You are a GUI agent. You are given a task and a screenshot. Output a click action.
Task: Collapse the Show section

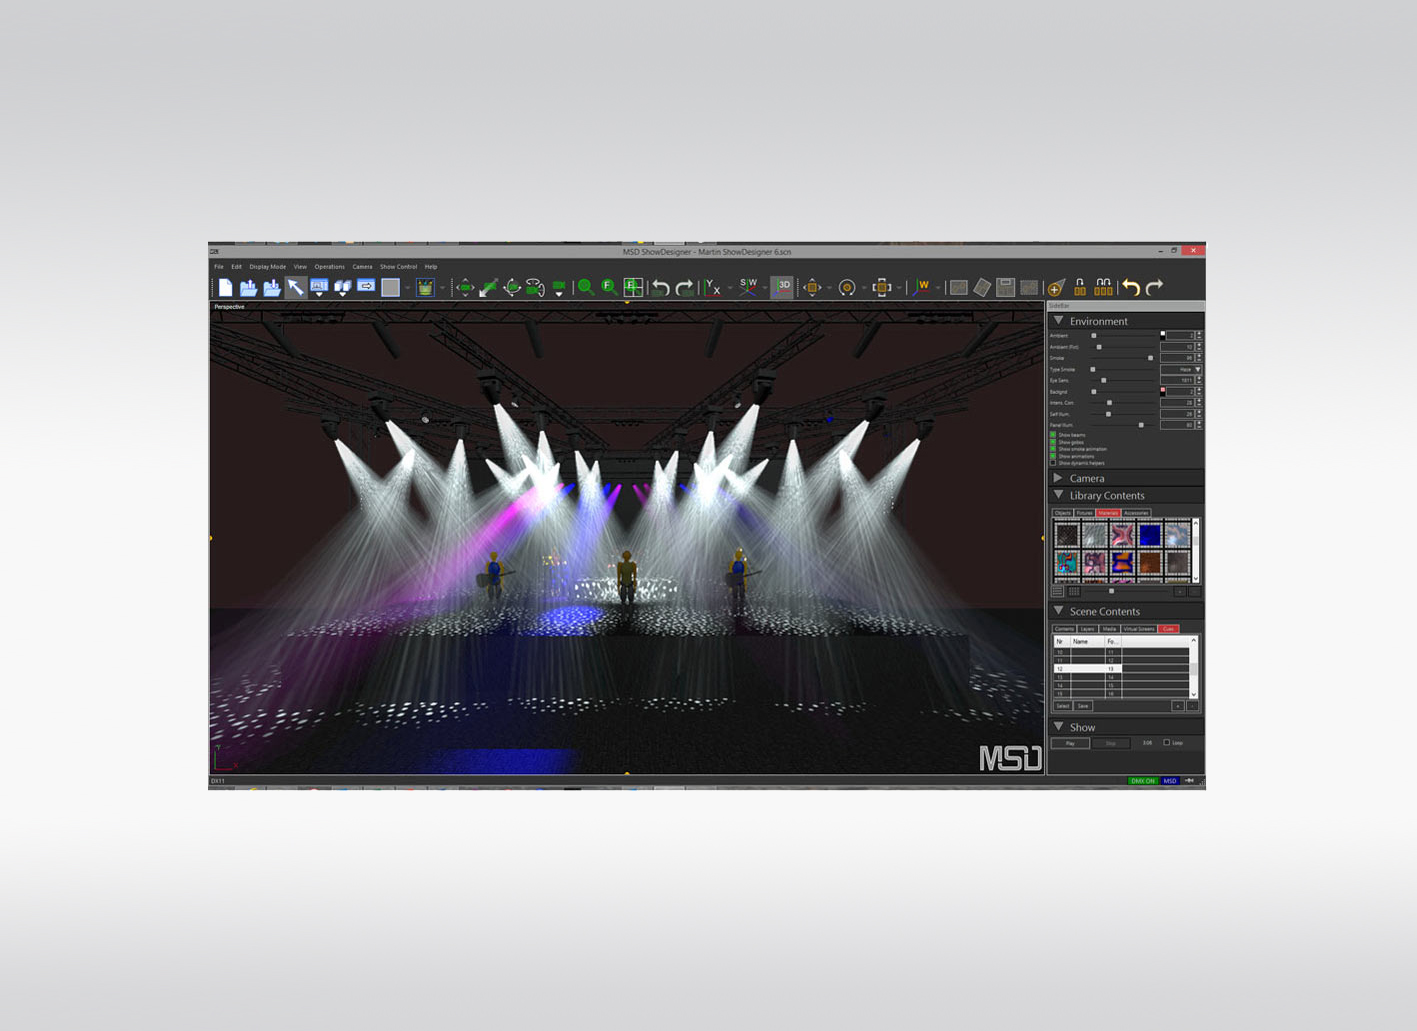[x=1059, y=727]
